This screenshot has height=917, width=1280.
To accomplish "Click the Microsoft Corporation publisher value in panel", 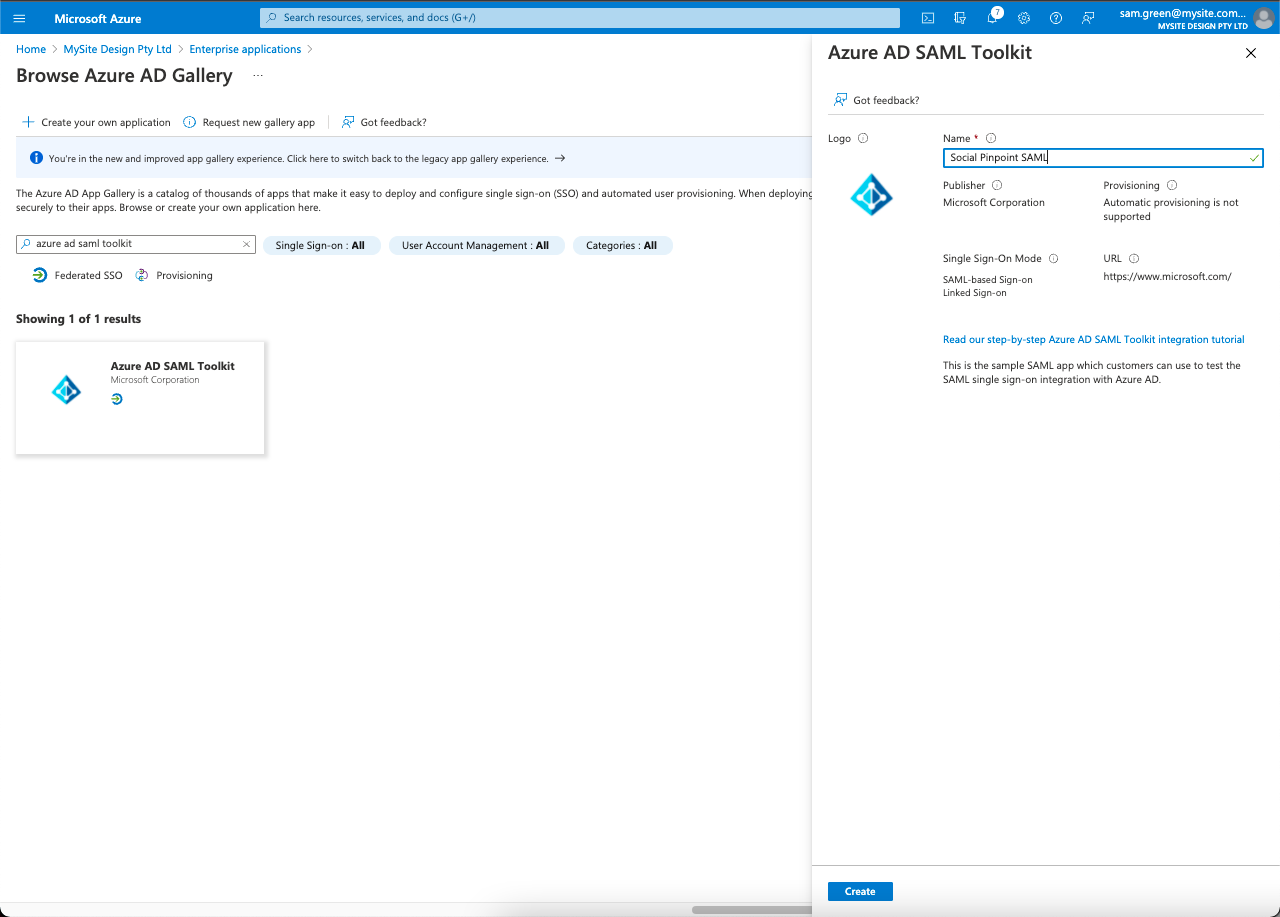I will [994, 202].
